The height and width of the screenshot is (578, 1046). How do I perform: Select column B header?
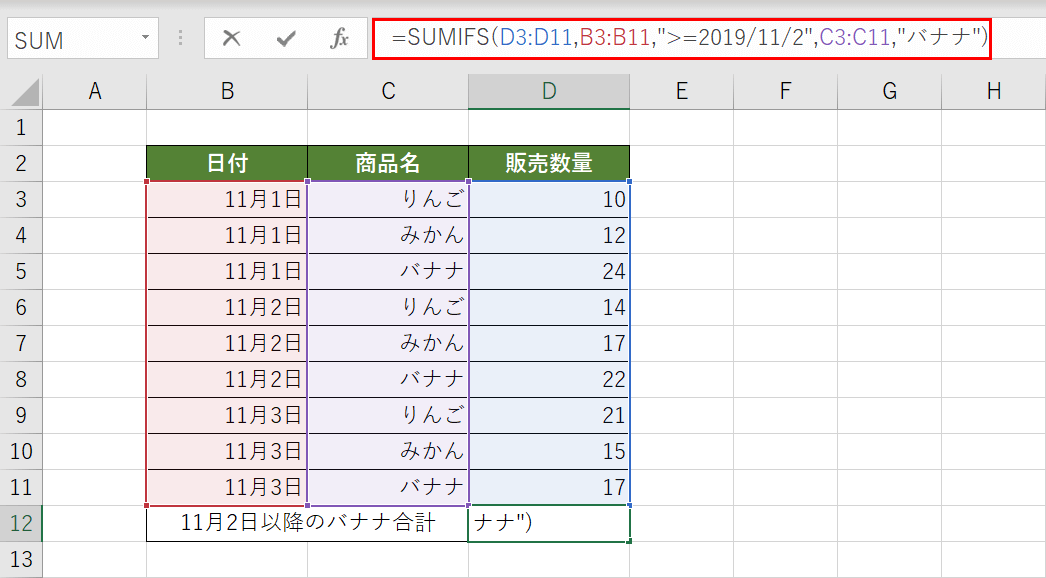226,90
